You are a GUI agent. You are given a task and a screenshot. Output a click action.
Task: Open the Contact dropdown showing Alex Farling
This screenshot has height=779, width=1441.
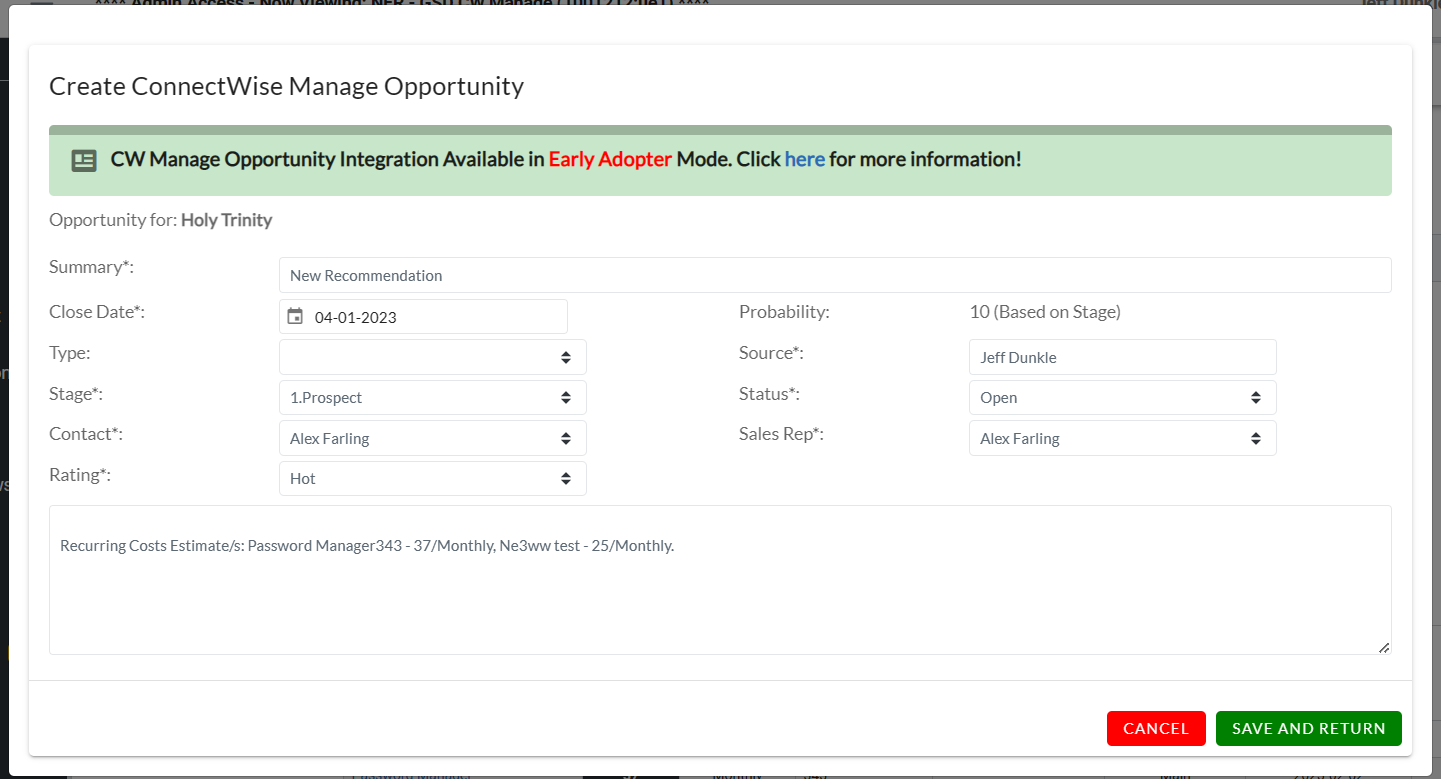(x=432, y=438)
